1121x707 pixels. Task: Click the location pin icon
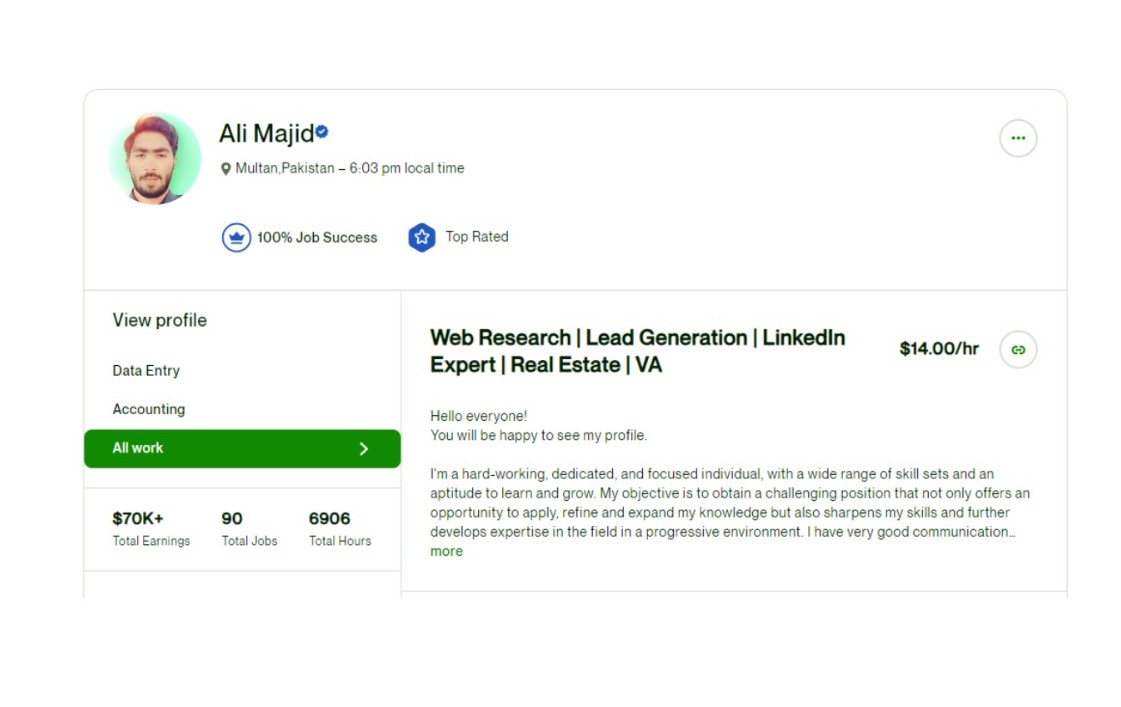[x=226, y=169]
